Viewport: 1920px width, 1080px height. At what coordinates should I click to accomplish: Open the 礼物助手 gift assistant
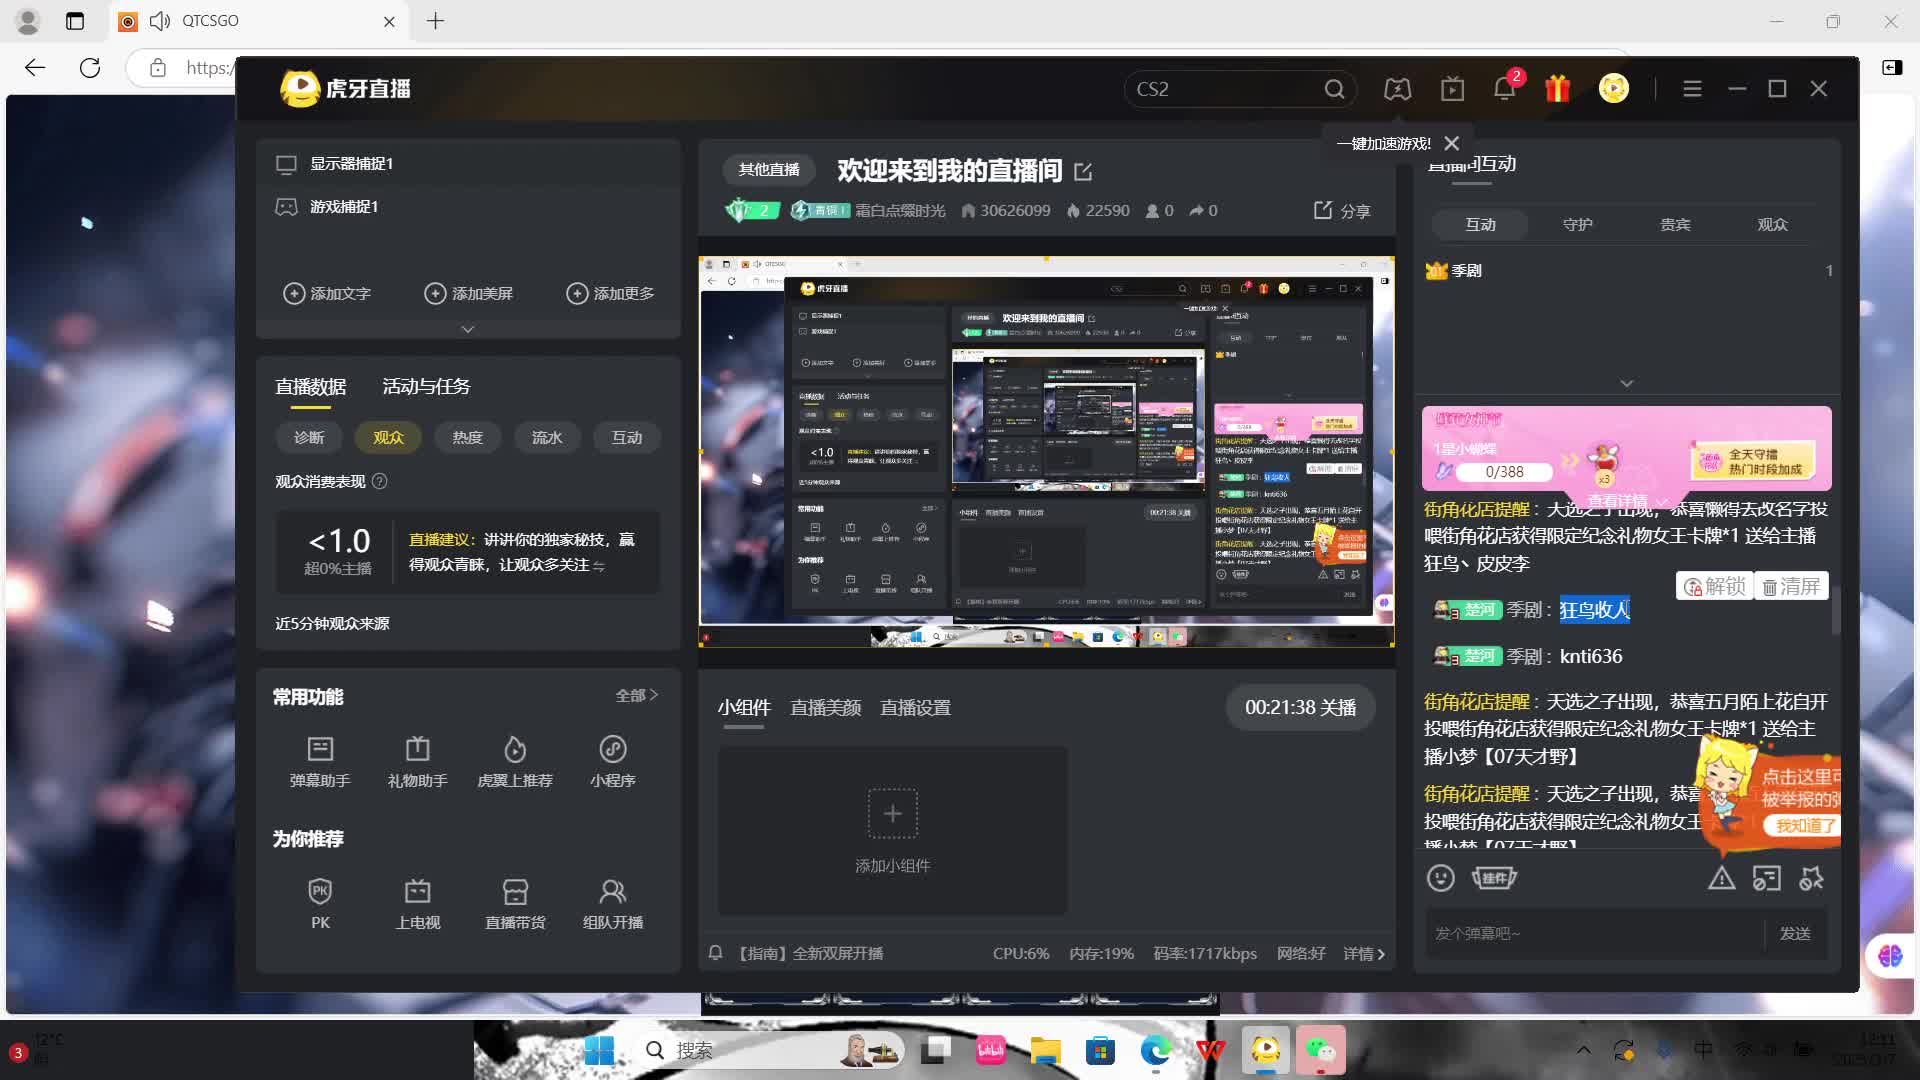pos(417,762)
